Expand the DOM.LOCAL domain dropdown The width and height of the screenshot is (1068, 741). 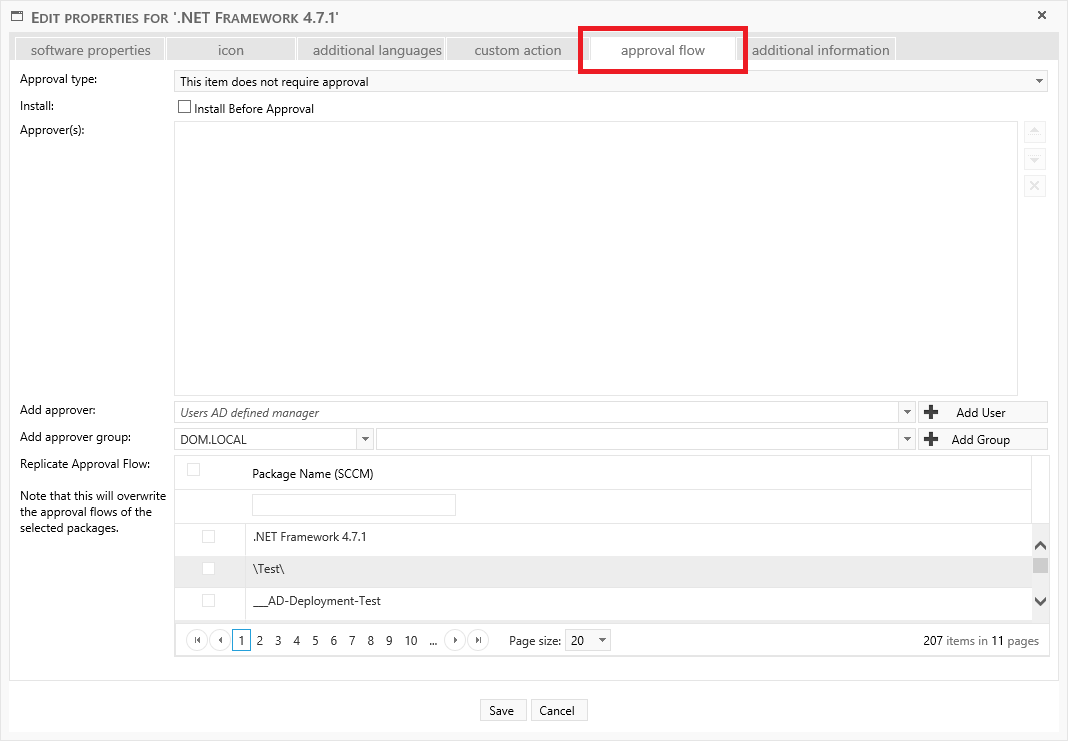365,439
